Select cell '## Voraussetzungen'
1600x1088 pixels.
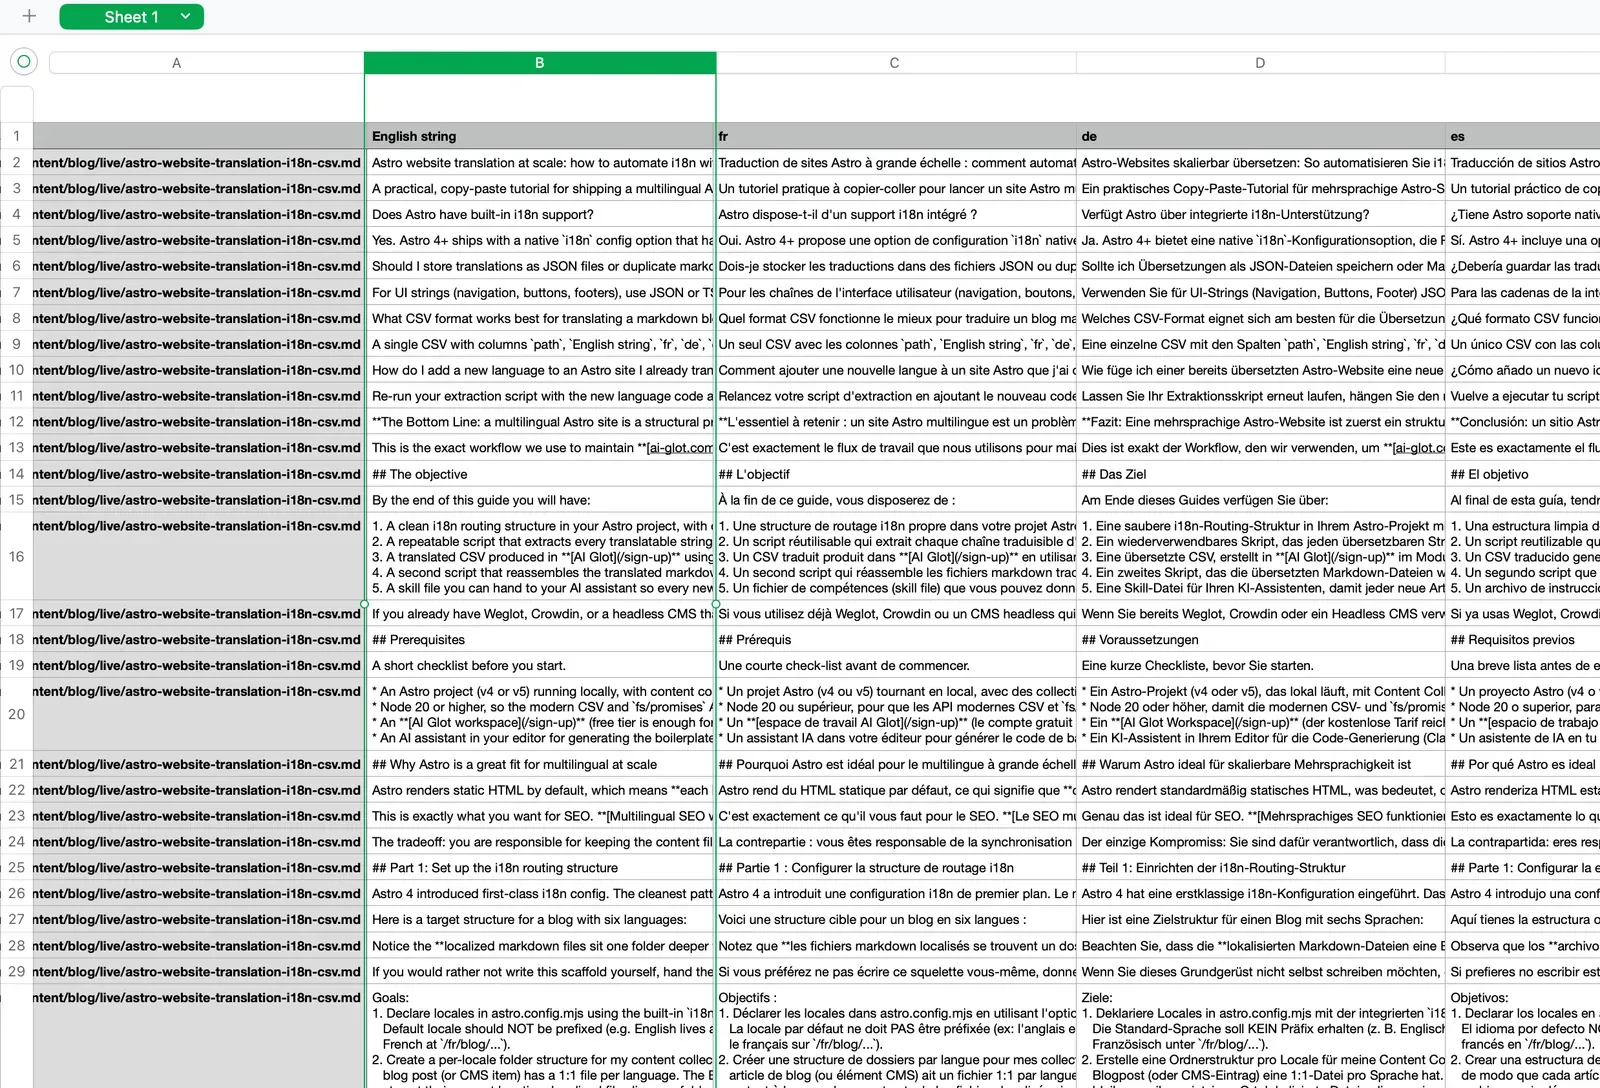click(1262, 639)
